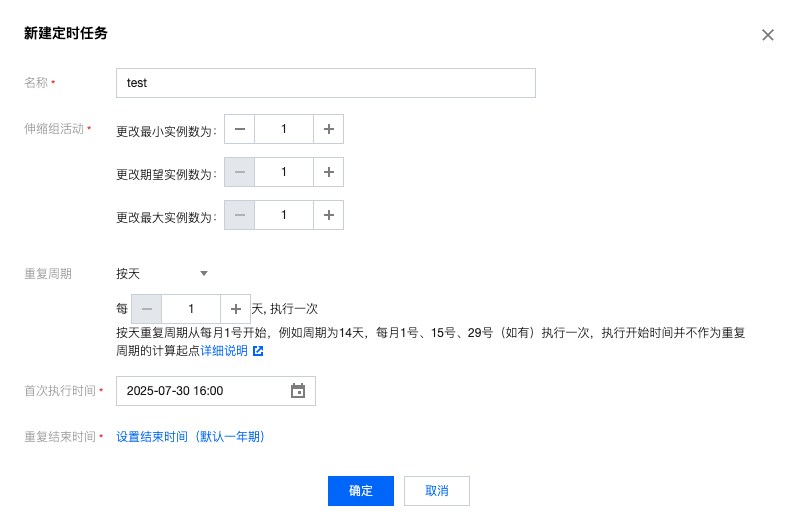Decrease the repeat interval days with minus

[x=147, y=309]
